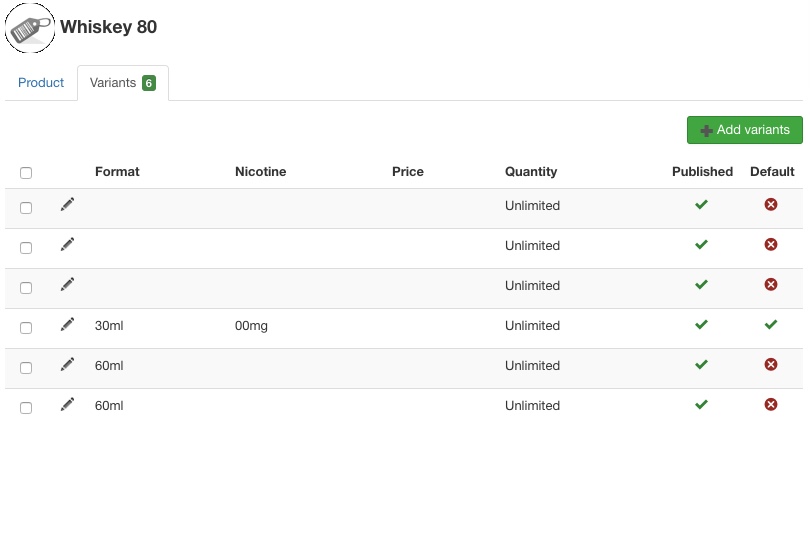Click the edit pencil in the first variant row

(x=67, y=205)
